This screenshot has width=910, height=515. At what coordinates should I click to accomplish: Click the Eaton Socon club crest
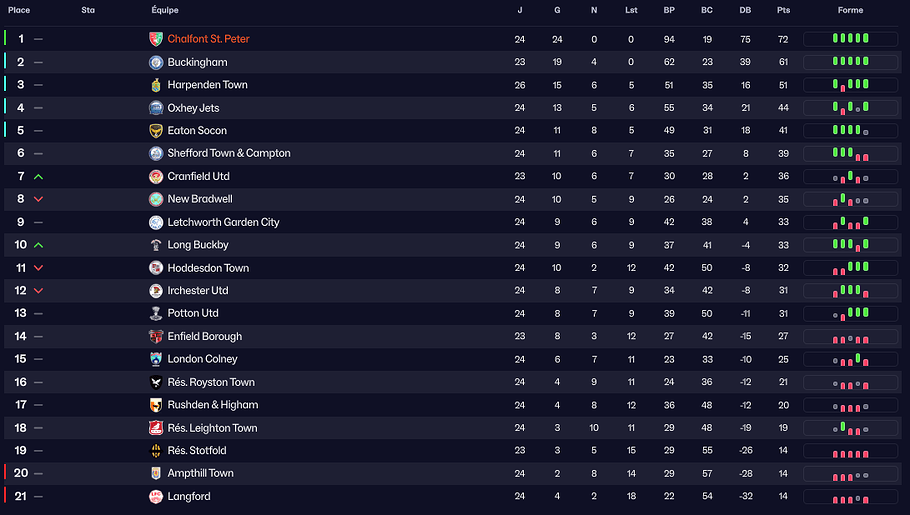click(155, 131)
